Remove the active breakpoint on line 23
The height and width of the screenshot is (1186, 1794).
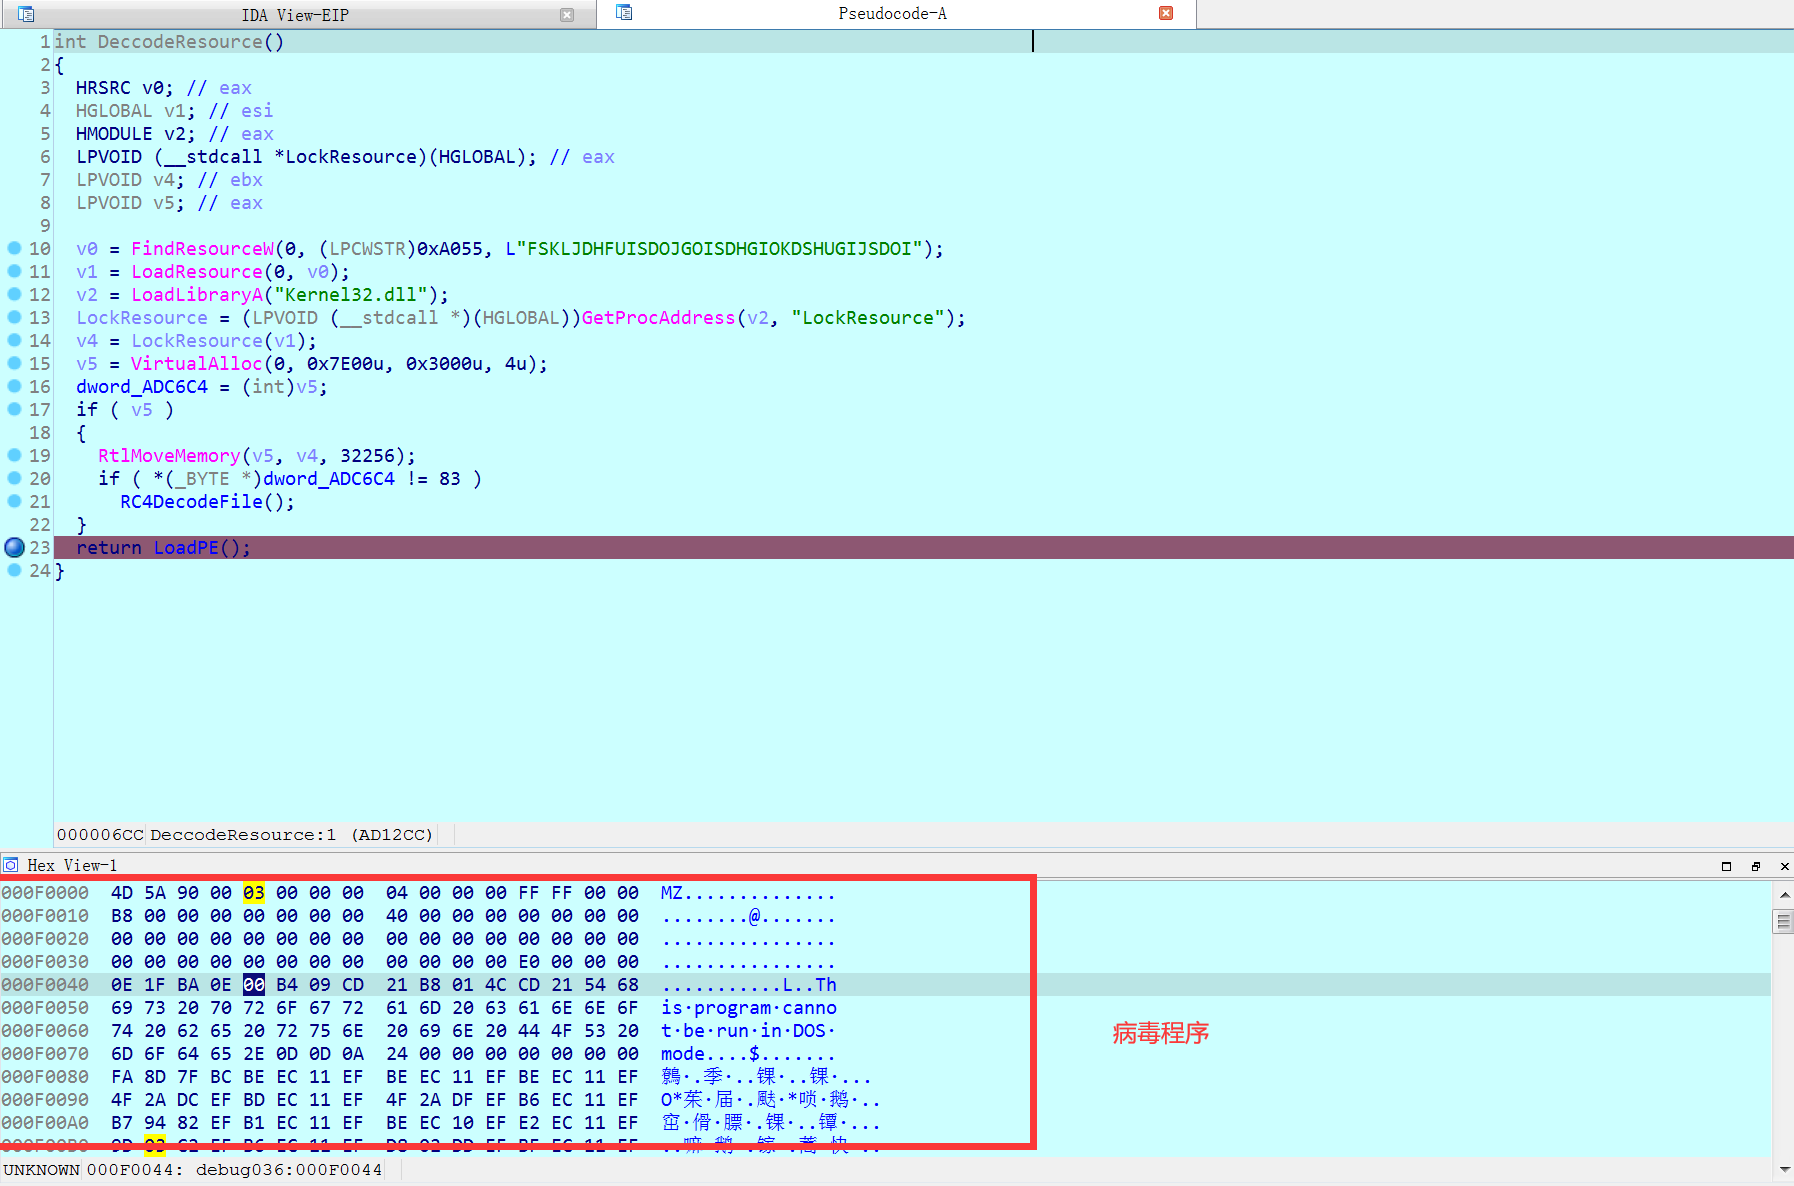pos(14,547)
